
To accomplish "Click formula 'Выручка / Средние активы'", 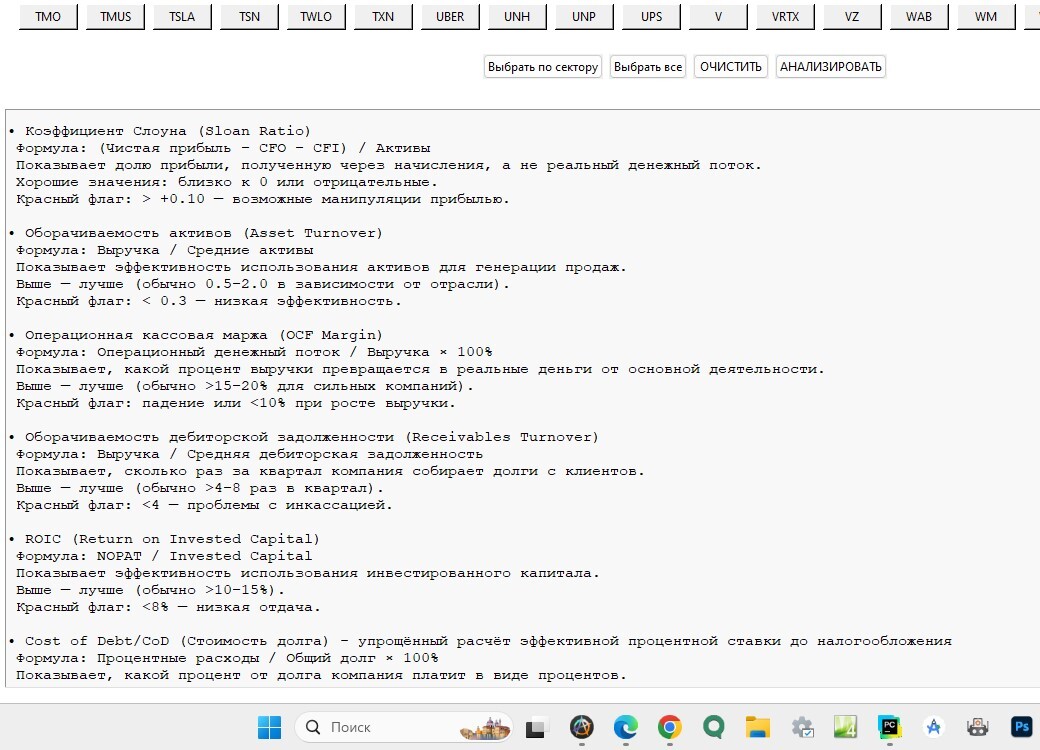I will click(205, 251).
